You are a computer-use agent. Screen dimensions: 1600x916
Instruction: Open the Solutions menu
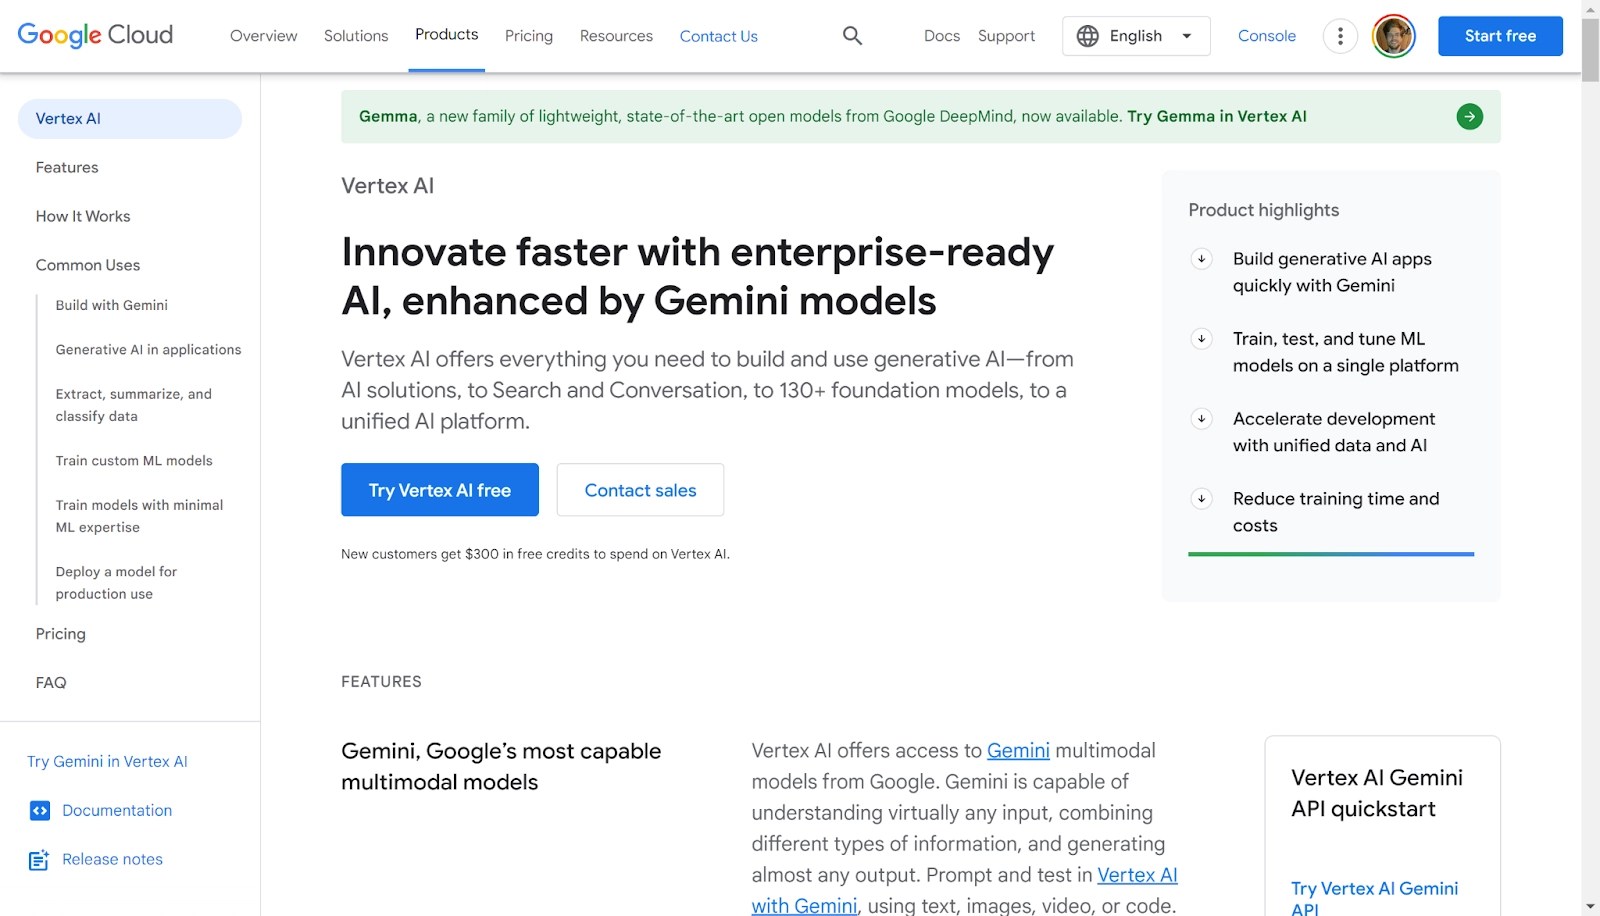pos(356,36)
